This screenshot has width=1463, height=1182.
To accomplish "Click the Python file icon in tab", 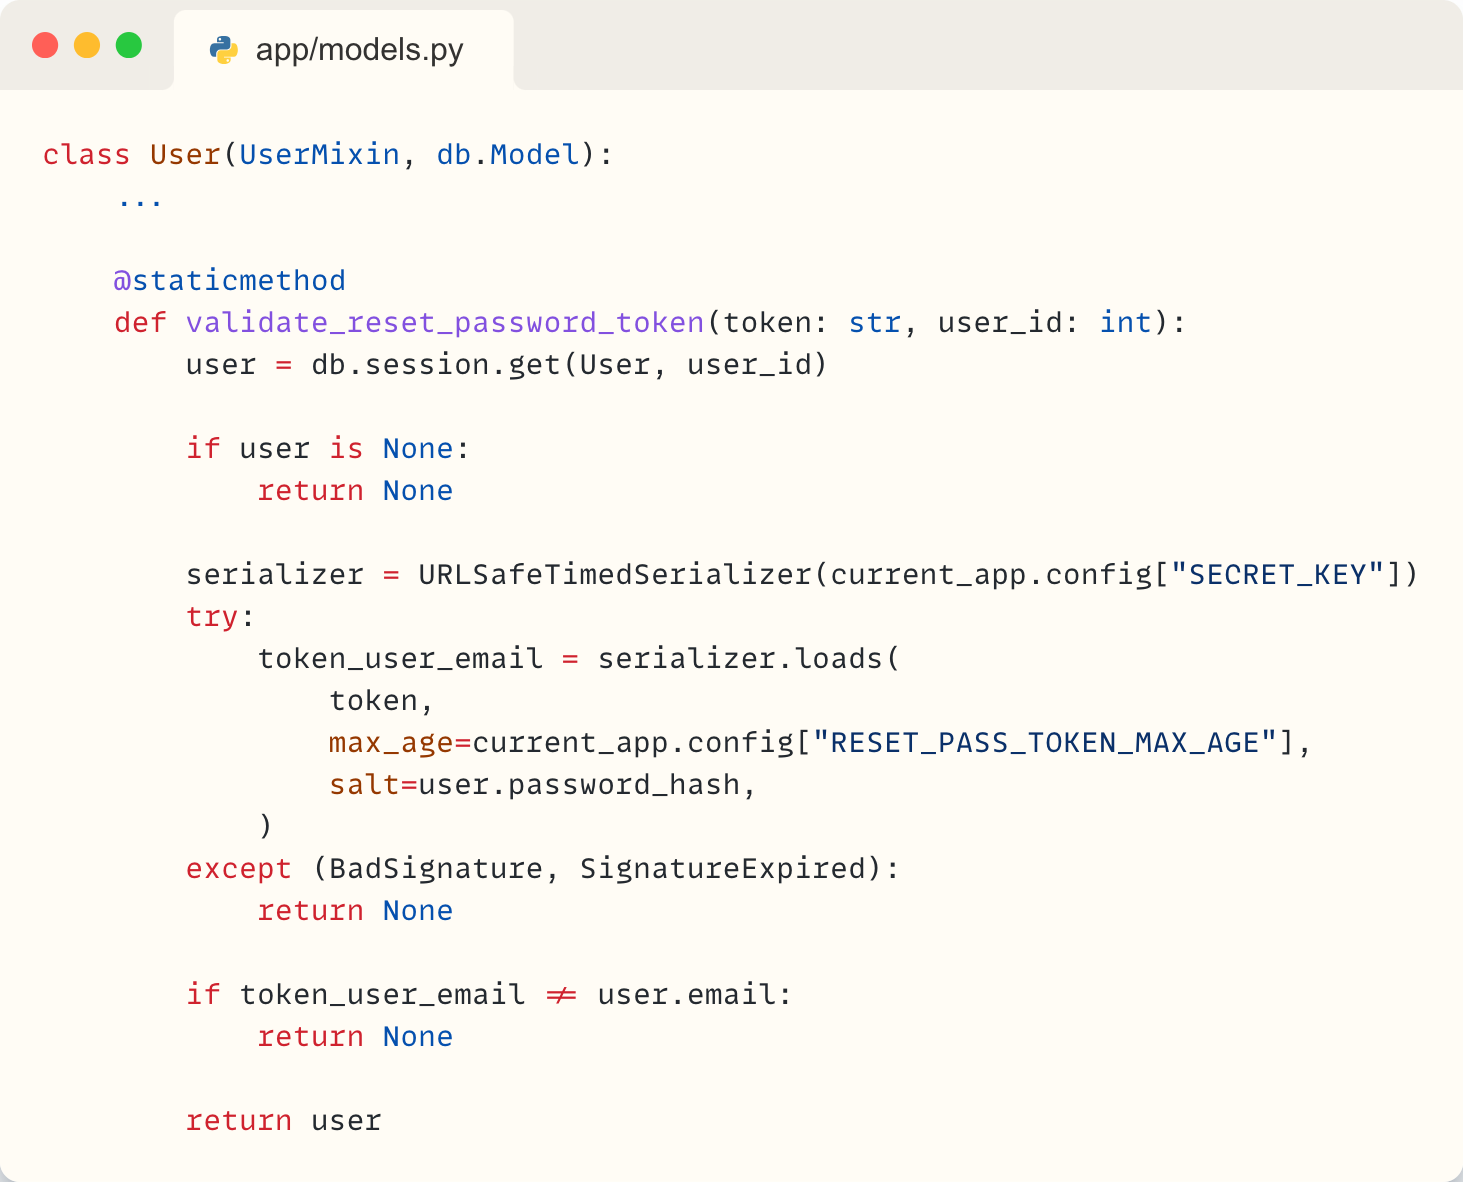I will [224, 50].
